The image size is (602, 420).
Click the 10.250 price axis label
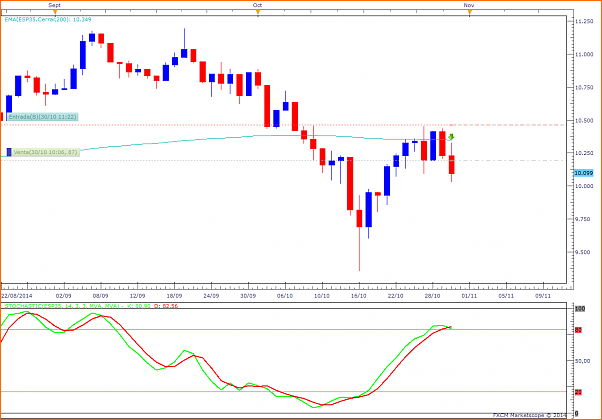584,153
